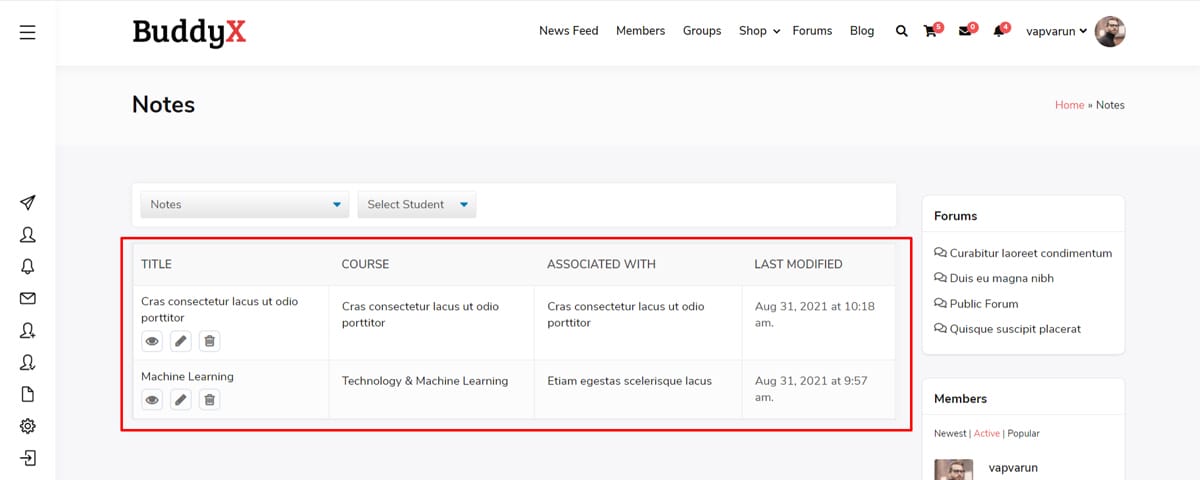Viewport: 1200px width, 480px height.
Task: Open the hamburger menu in top-left
Action: pos(28,33)
